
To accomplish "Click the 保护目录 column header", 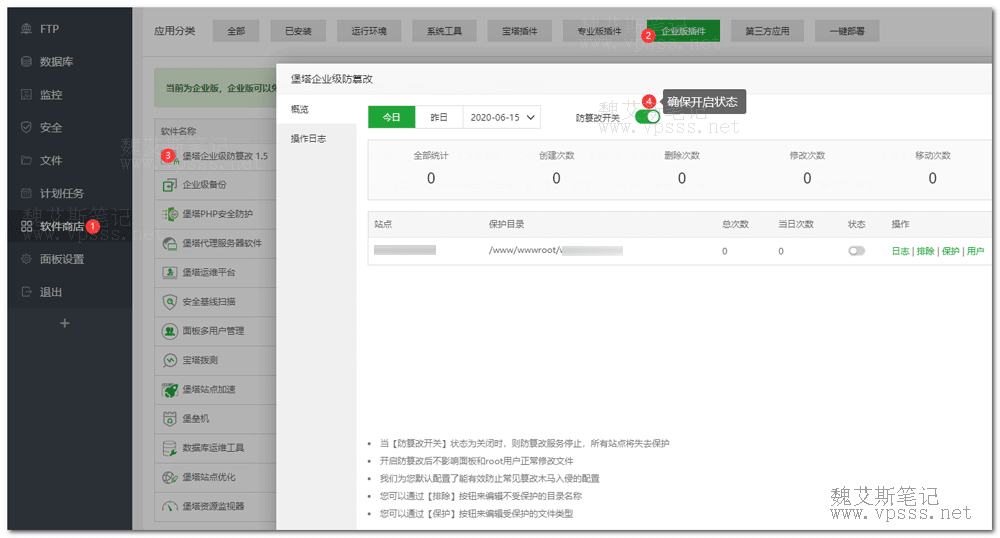I will (506, 224).
